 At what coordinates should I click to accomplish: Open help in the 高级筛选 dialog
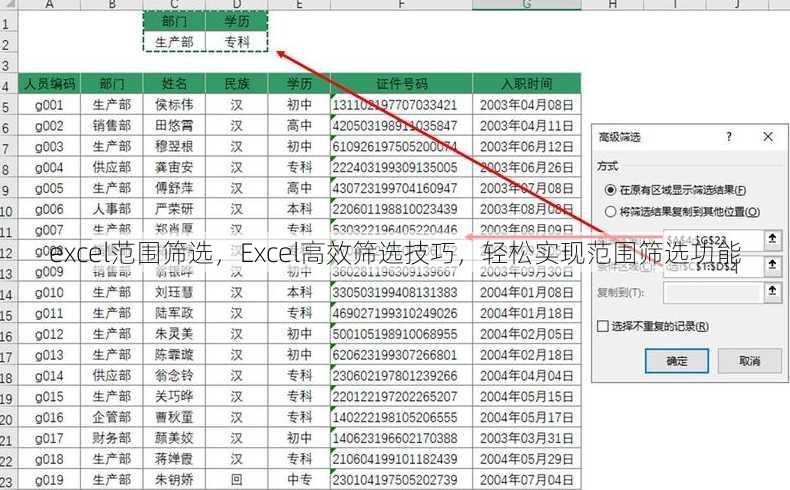(x=729, y=136)
